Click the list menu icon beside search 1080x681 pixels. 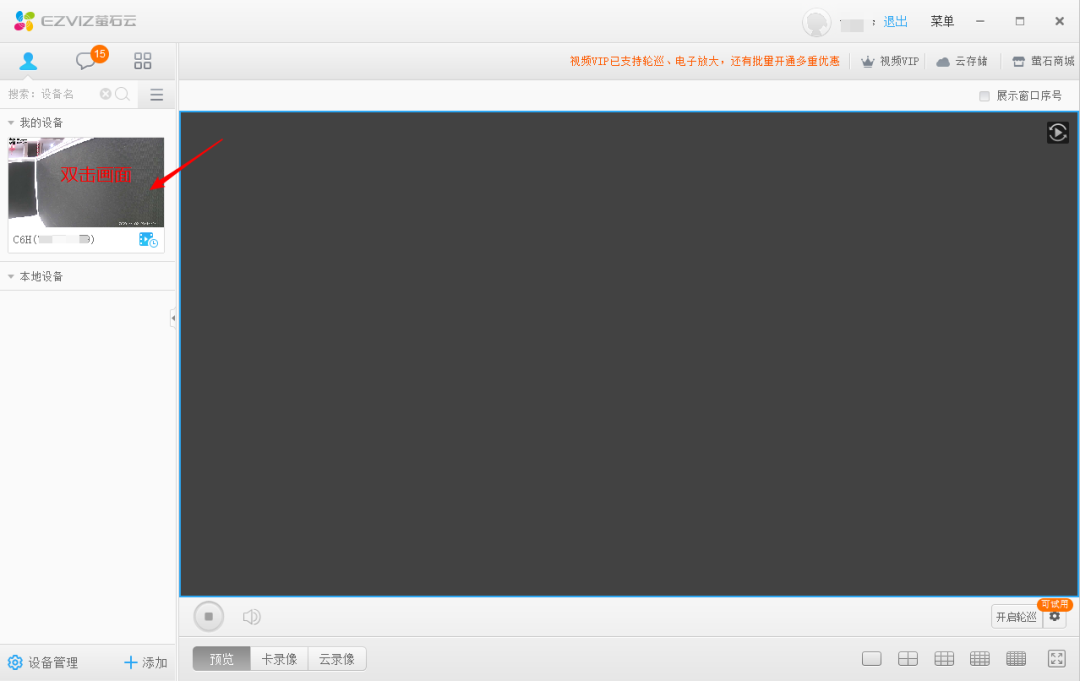coord(156,95)
